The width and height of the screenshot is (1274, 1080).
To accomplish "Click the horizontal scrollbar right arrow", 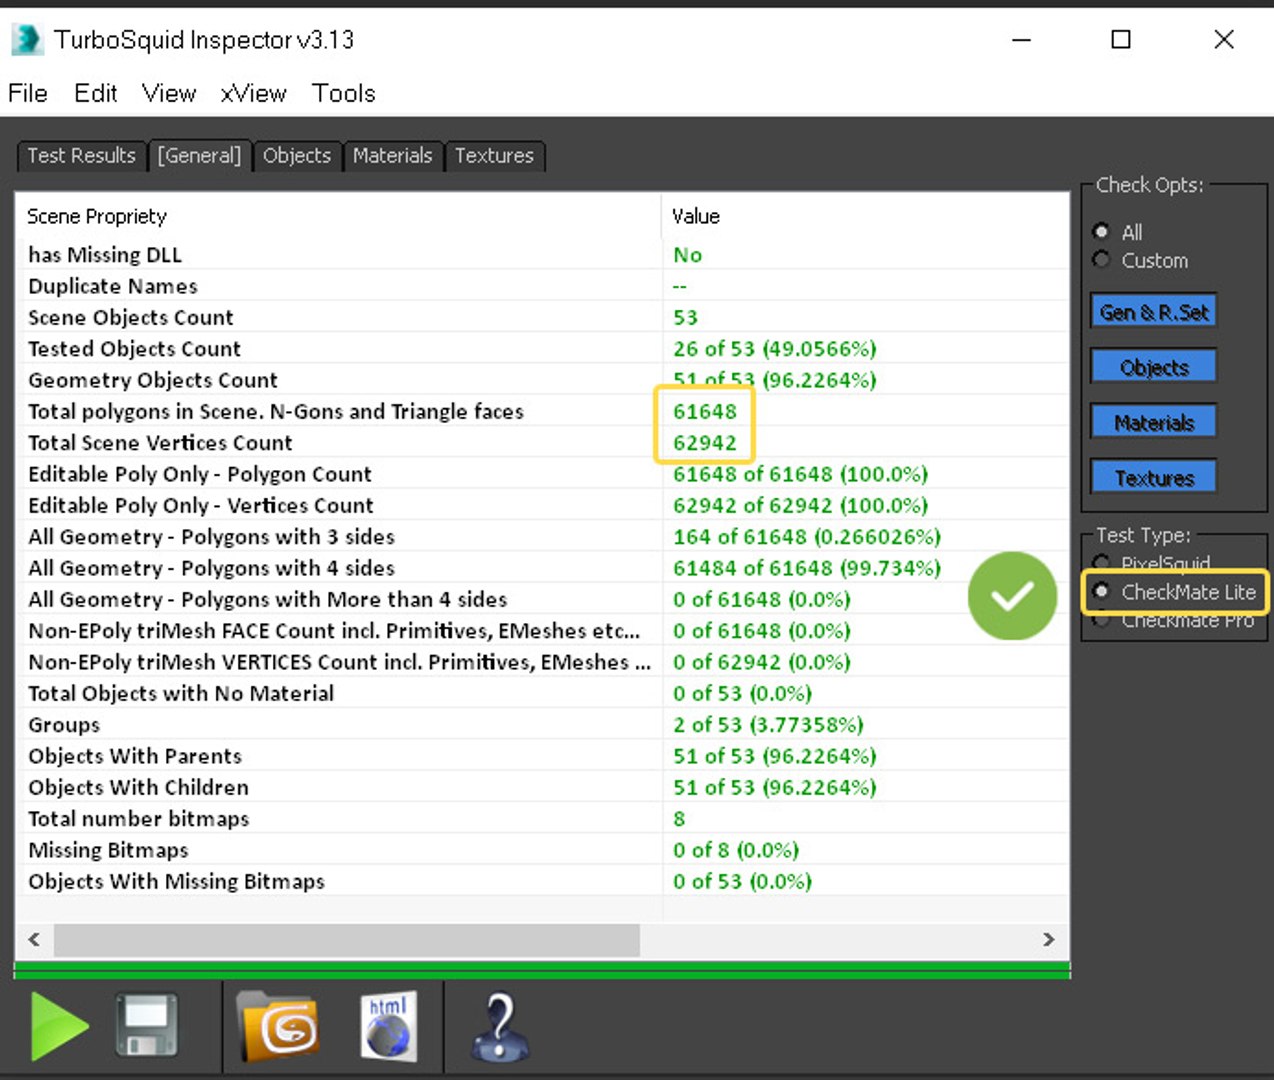I will tap(1048, 939).
